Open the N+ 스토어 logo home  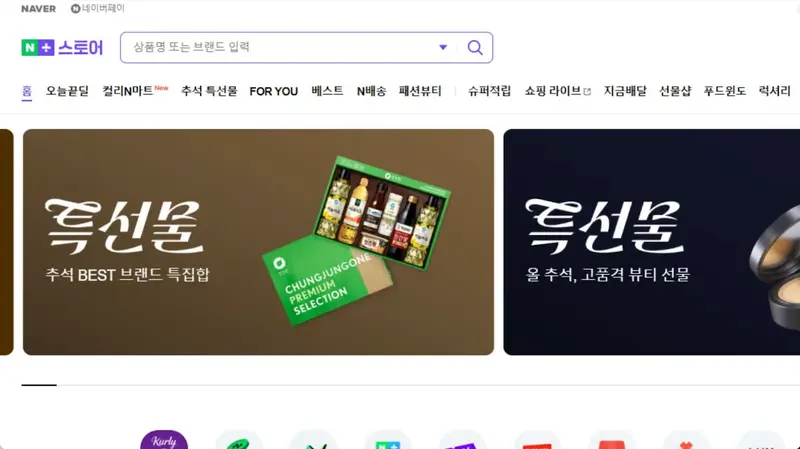click(x=62, y=47)
